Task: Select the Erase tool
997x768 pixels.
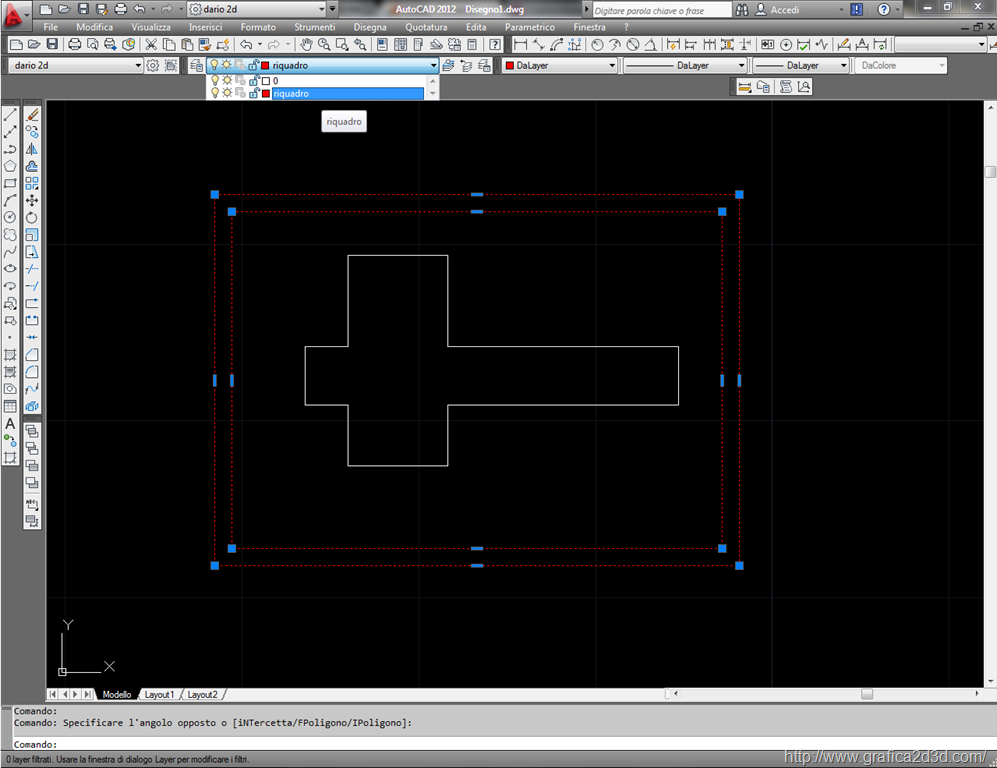Action: click(x=32, y=115)
